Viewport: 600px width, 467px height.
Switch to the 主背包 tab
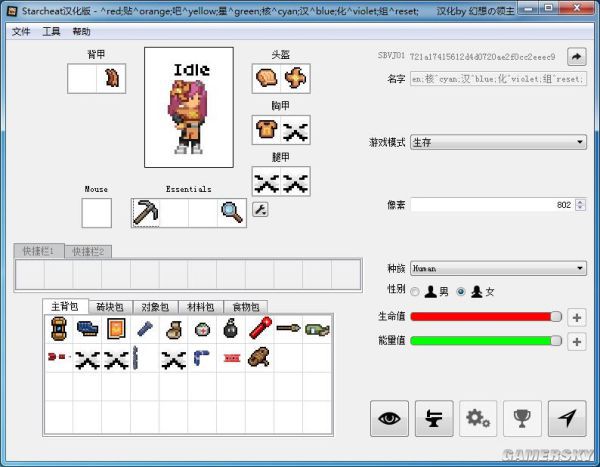pos(65,307)
